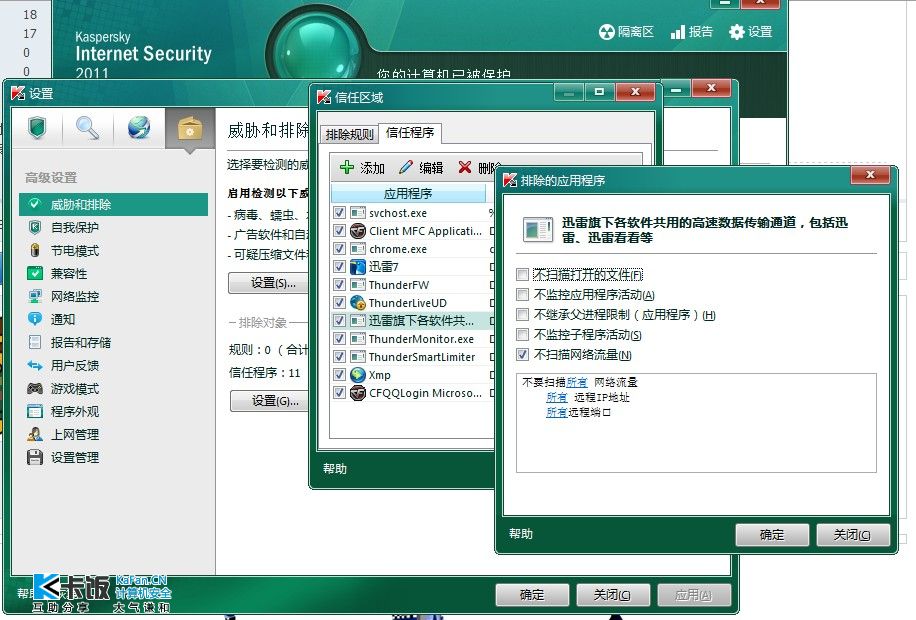
Task: Select the chrome.exe row text
Action: pos(398,250)
